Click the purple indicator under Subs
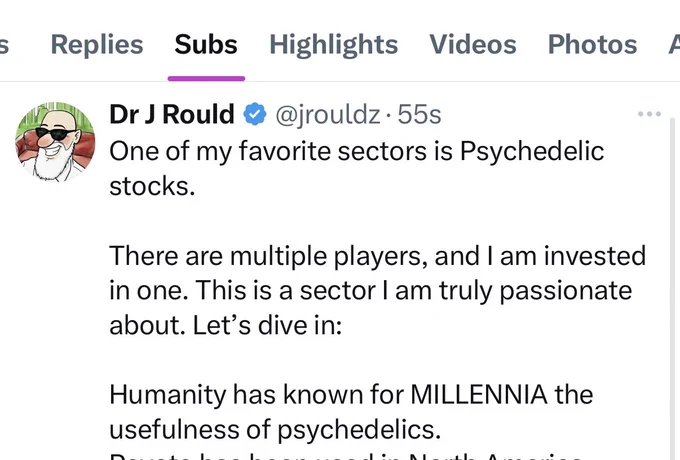 pos(206,78)
